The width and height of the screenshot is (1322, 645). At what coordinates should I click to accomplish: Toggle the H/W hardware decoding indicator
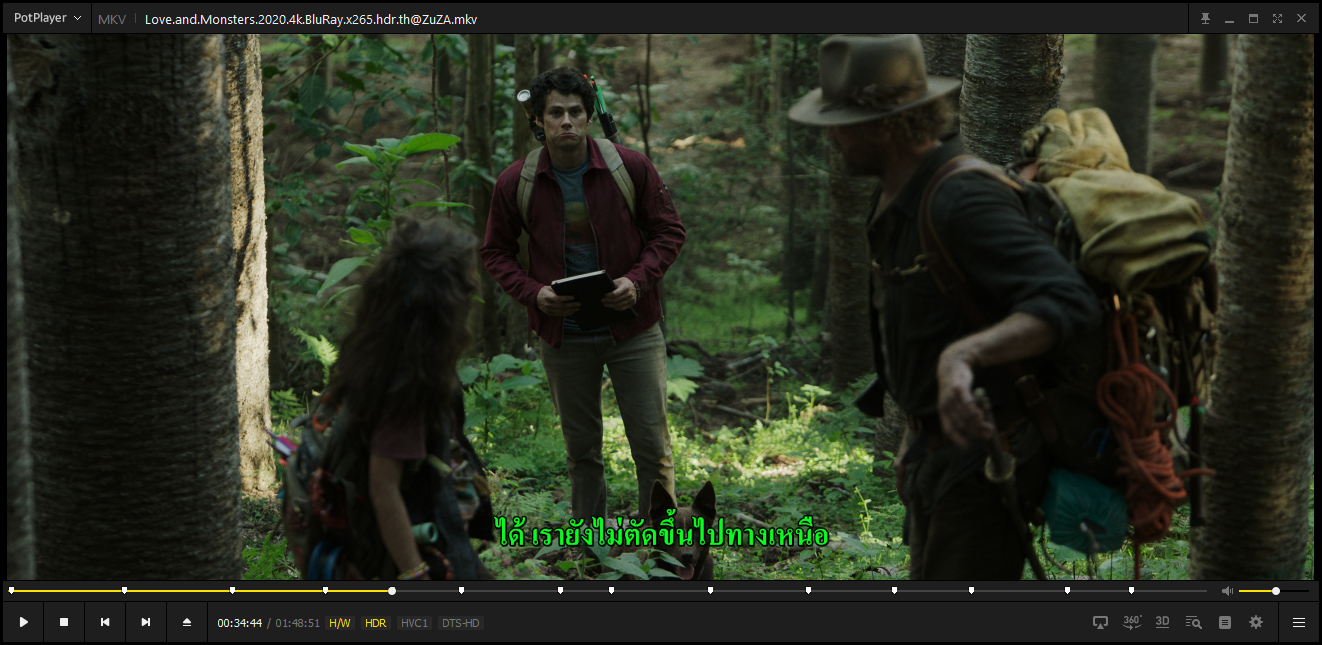(340, 623)
